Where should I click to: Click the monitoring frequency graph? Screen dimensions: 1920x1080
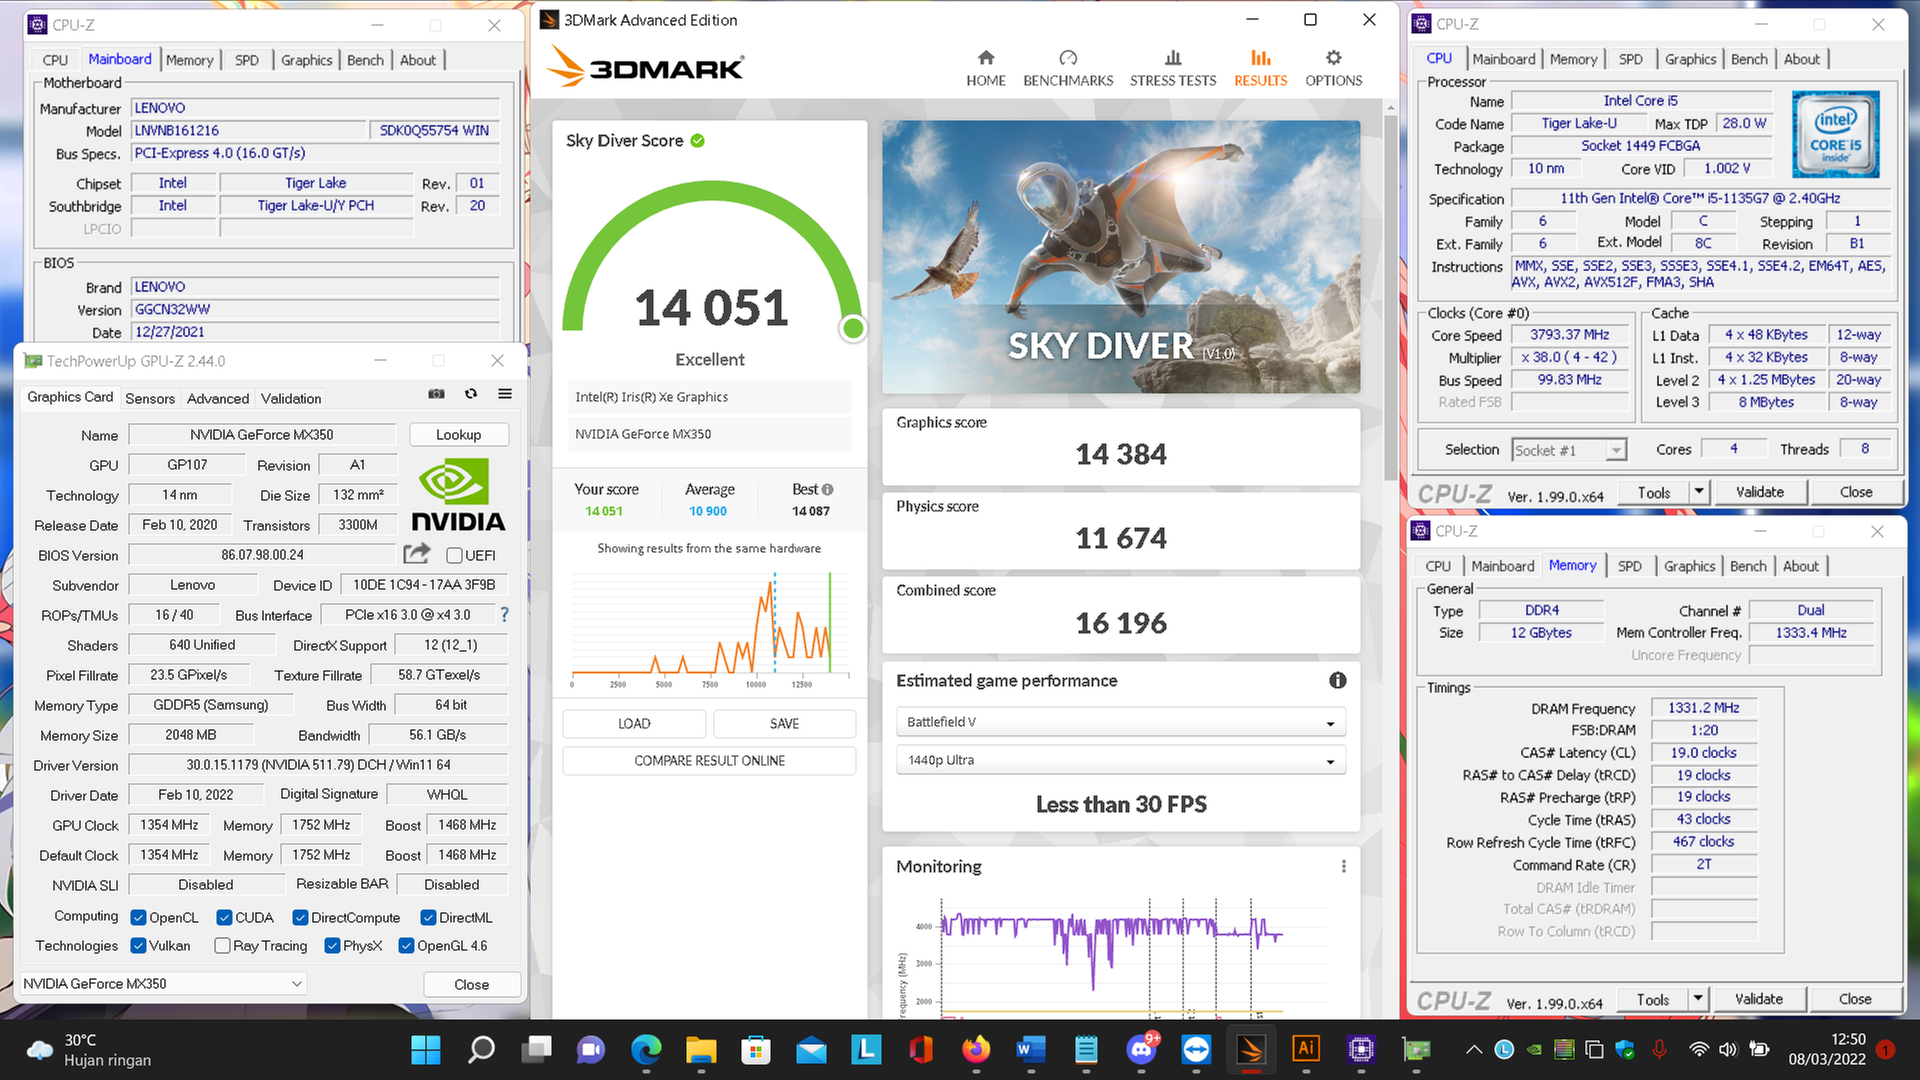coord(1120,960)
